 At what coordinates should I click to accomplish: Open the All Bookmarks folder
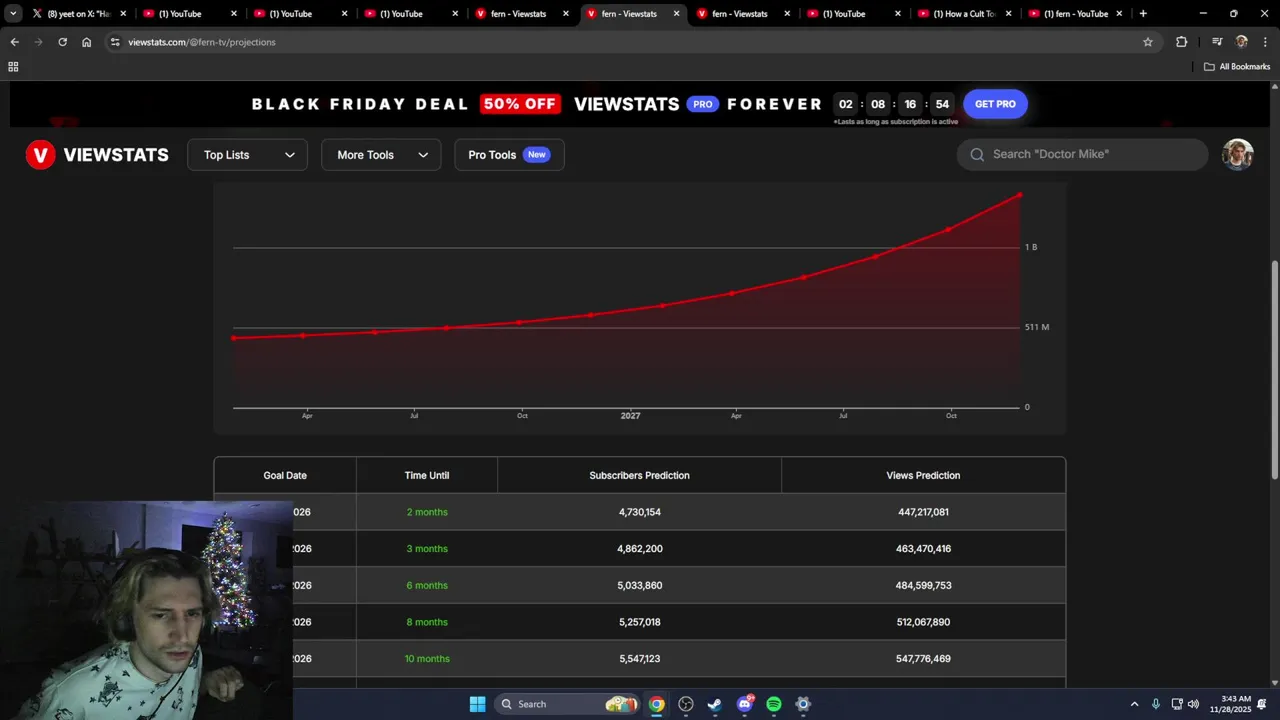(1237, 67)
